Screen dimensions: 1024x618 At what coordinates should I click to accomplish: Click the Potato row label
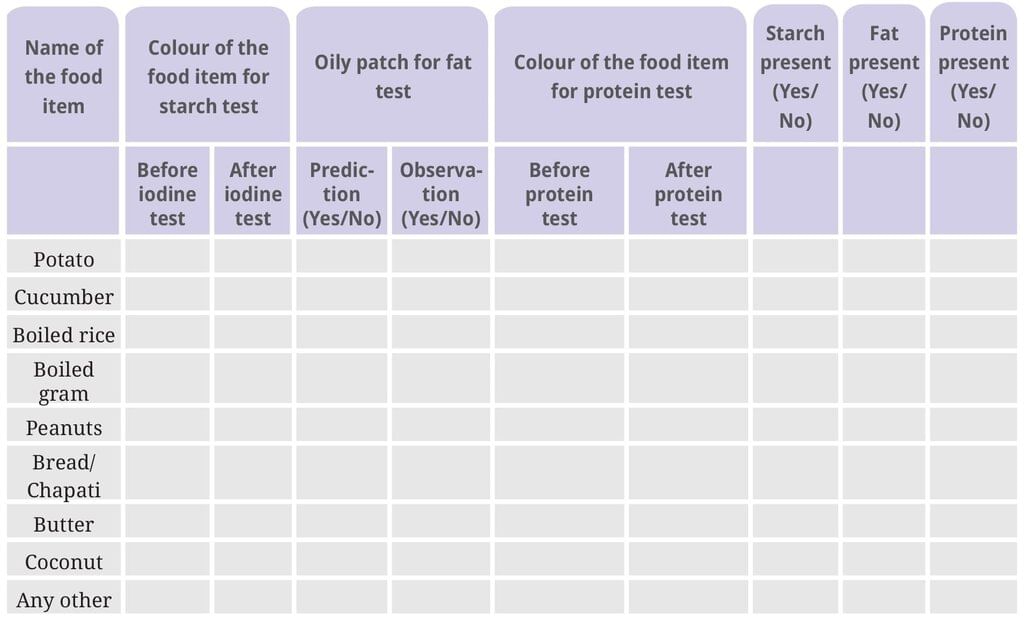[x=63, y=259]
